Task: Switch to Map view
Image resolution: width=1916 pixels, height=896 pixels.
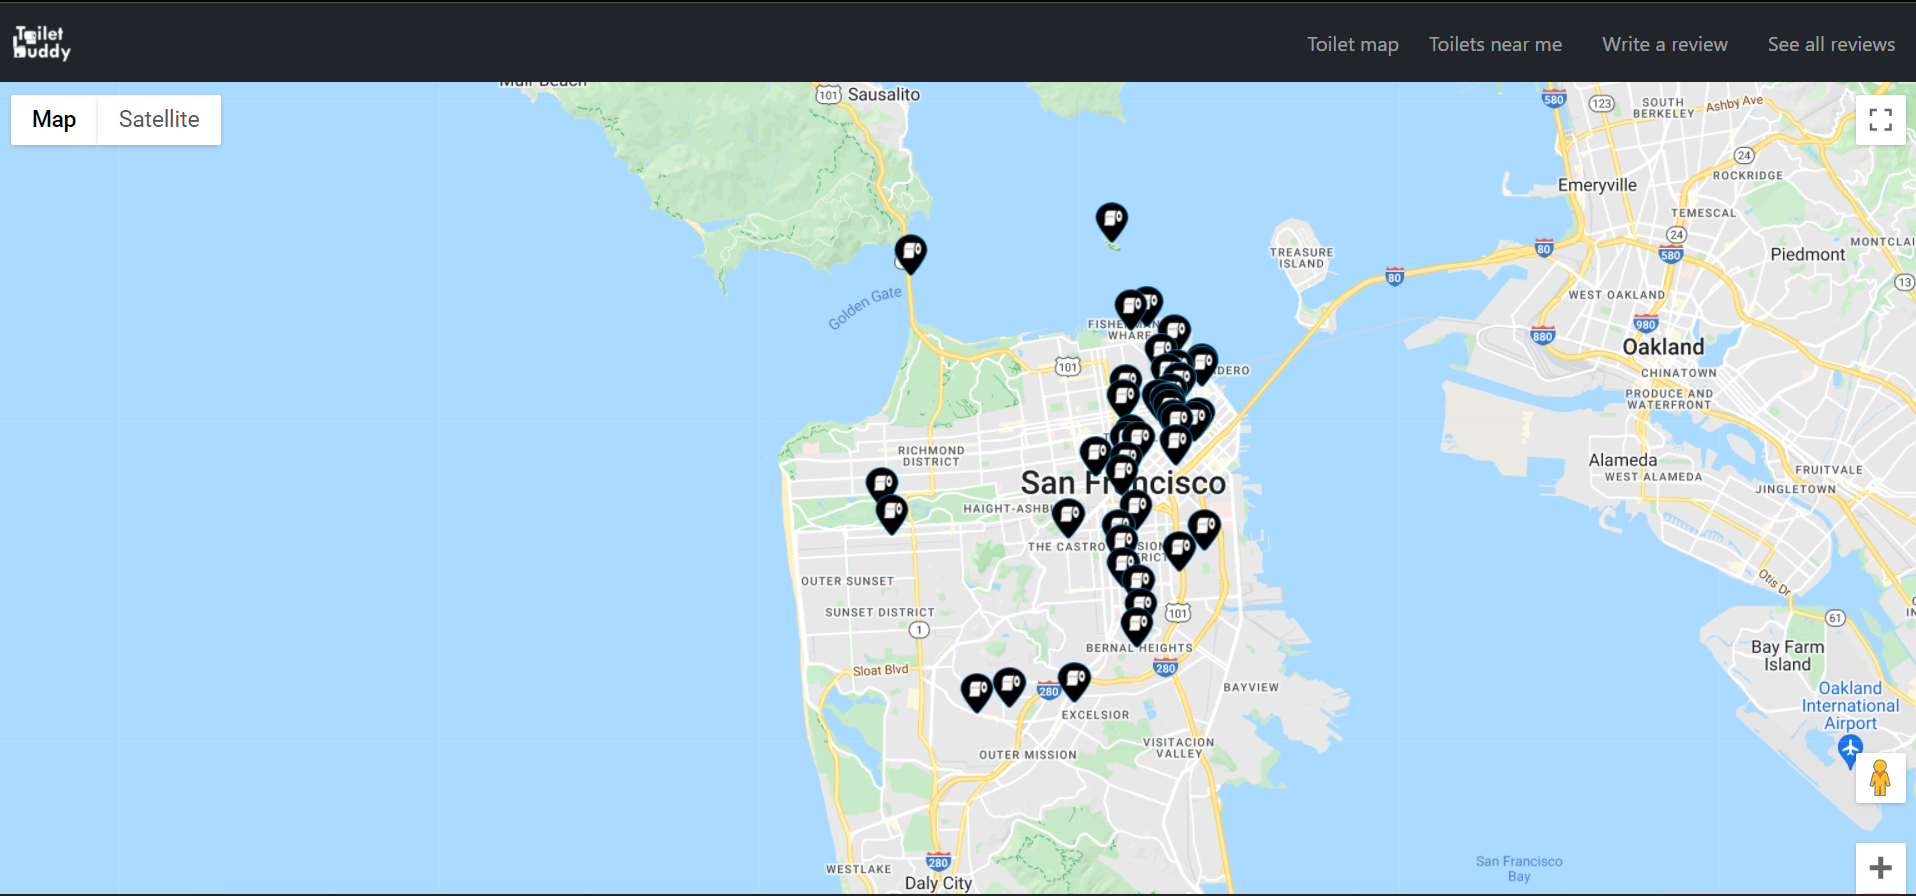Action: click(x=54, y=119)
